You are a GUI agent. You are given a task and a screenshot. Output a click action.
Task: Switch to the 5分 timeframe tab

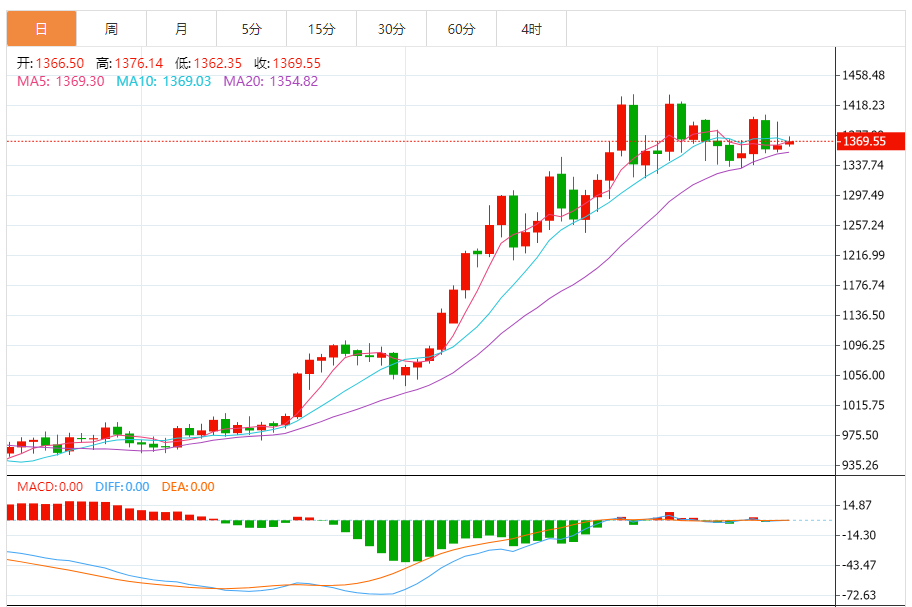(251, 29)
